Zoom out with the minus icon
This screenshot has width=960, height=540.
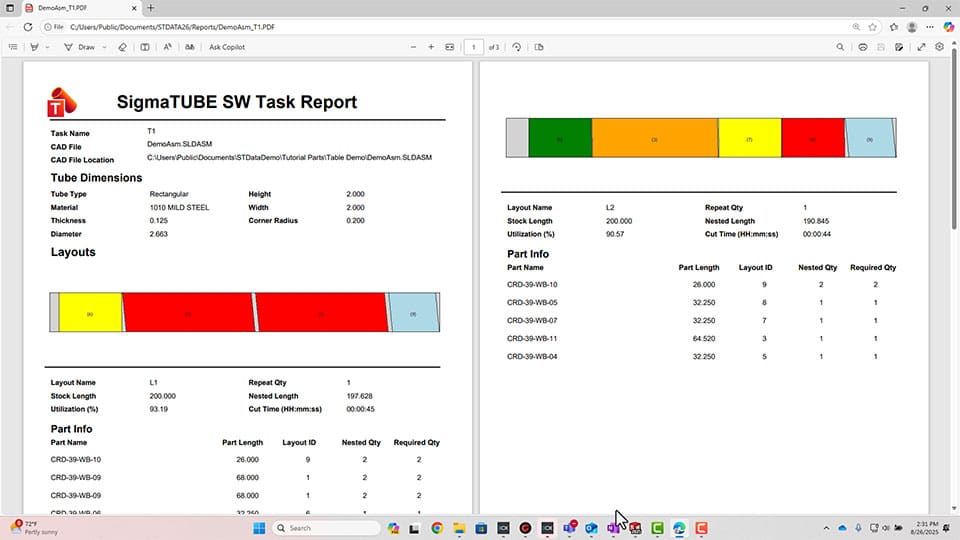(413, 47)
